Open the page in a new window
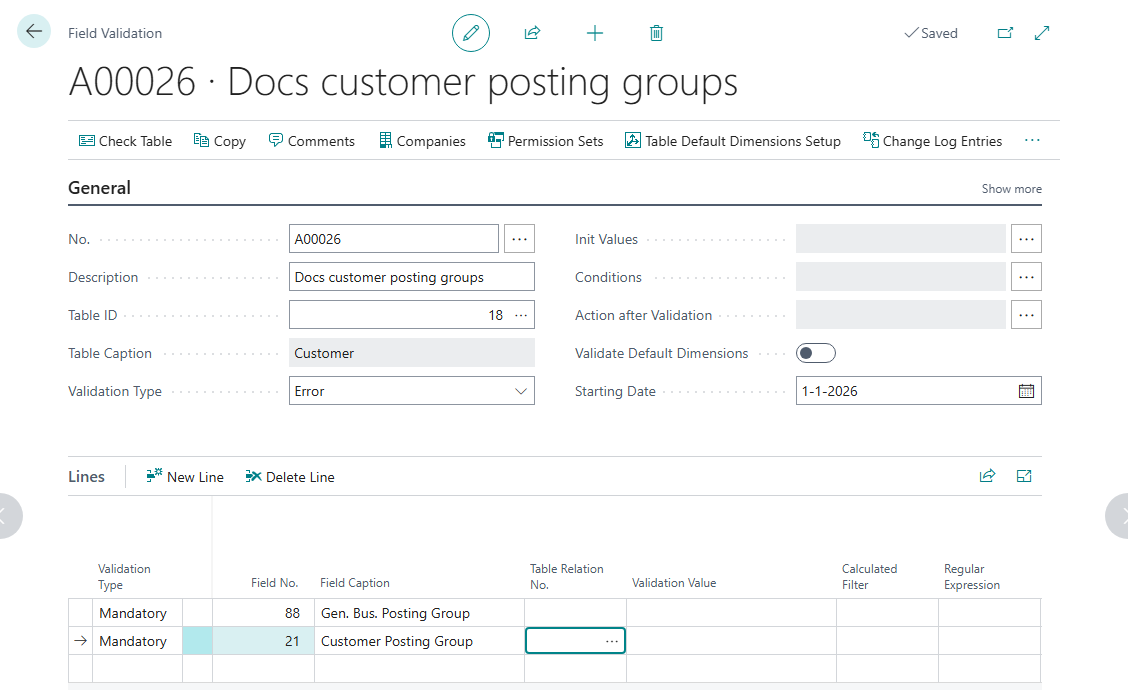Screen dimensions: 1128x690 (1005, 33)
